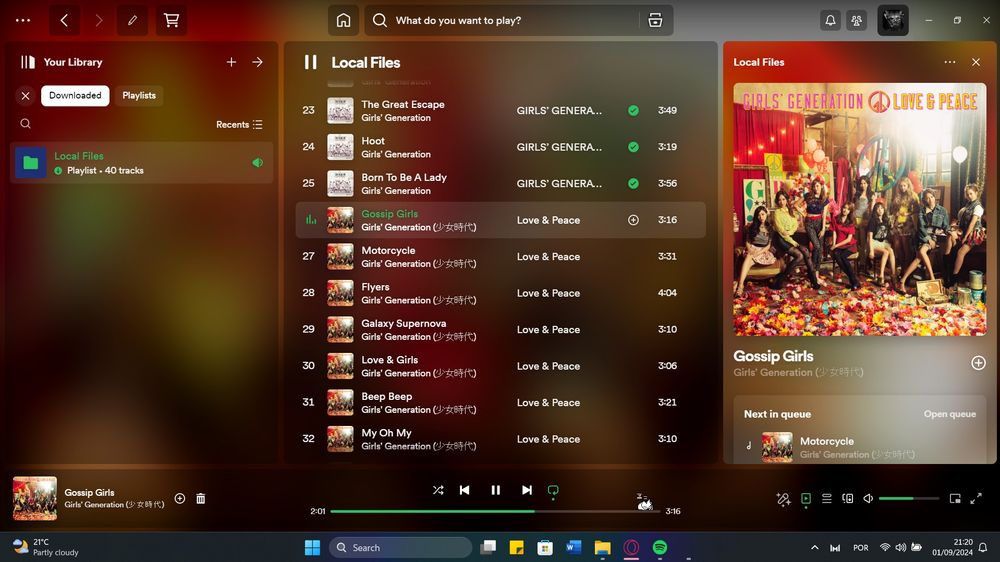The image size is (1000, 562).
Task: Enter full screen mode icon
Action: [976, 498]
